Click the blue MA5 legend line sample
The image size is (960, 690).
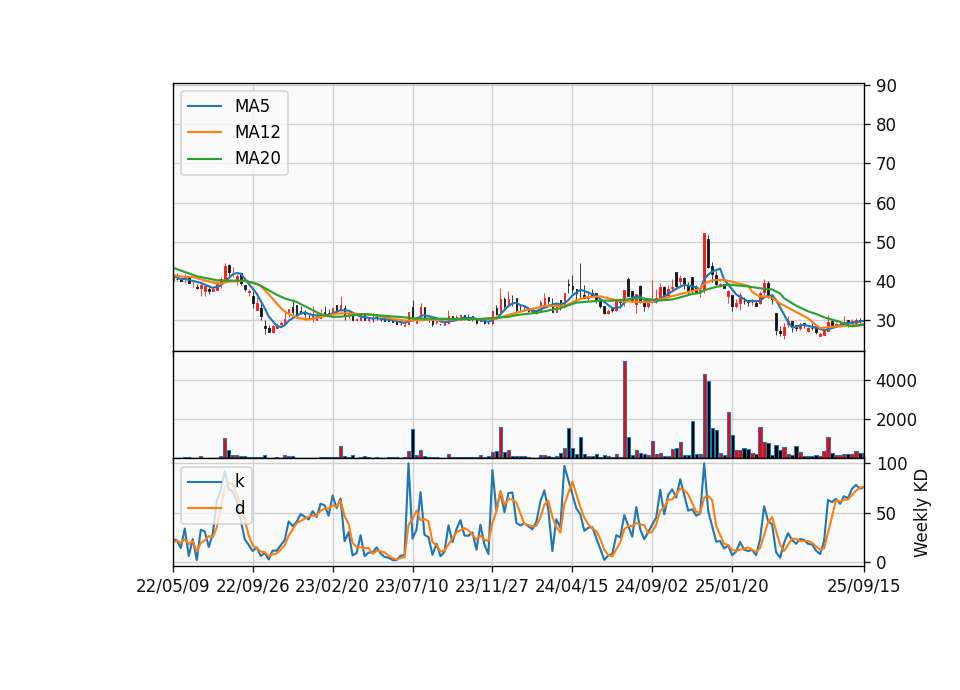tap(204, 107)
